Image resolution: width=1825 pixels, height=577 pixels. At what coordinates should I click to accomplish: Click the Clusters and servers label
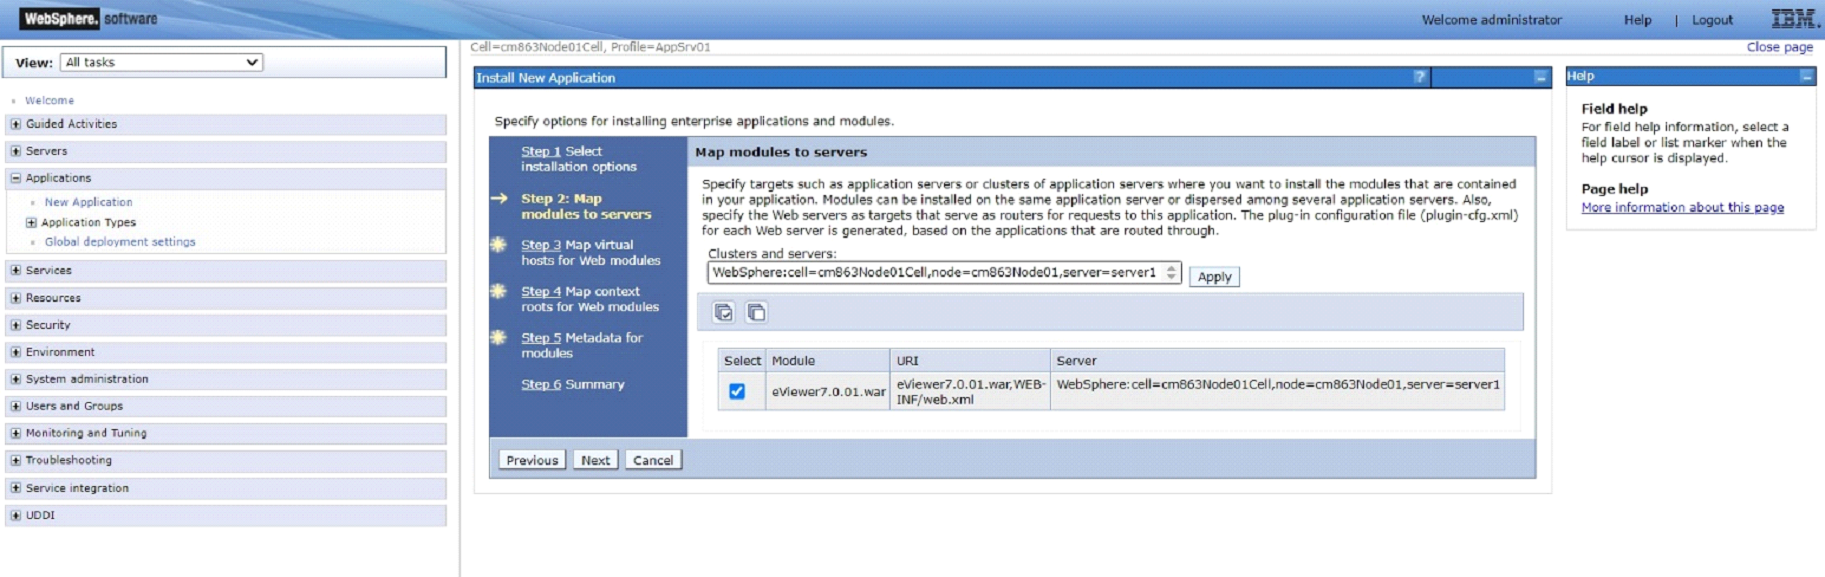coord(772,254)
